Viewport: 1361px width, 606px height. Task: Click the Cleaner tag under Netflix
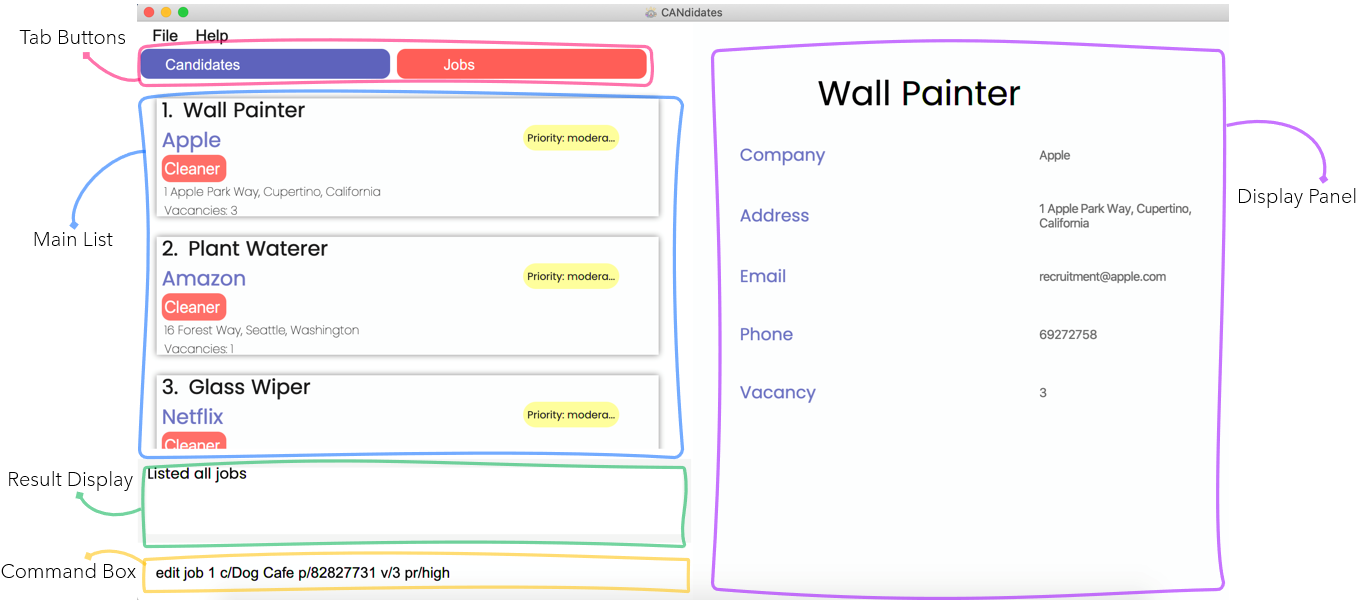click(193, 442)
